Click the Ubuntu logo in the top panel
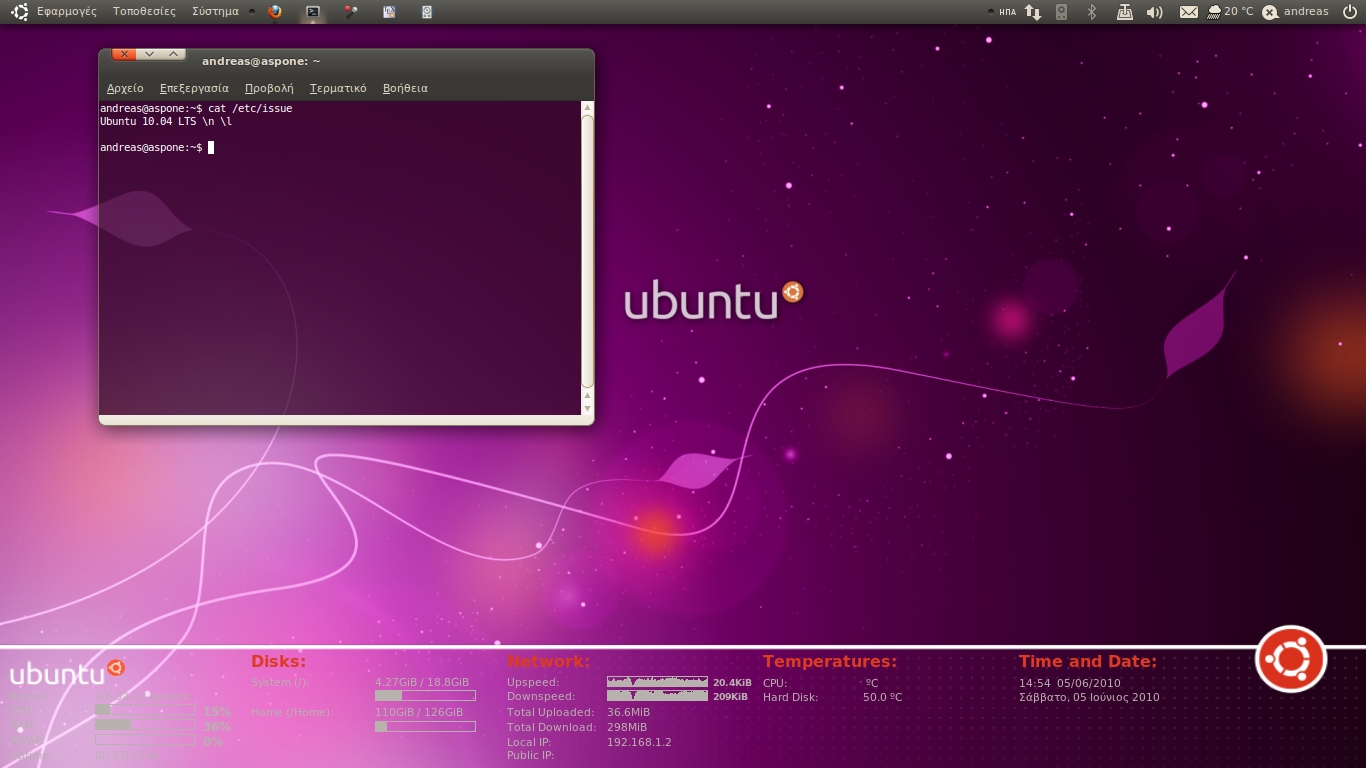1366x768 pixels. click(x=19, y=12)
